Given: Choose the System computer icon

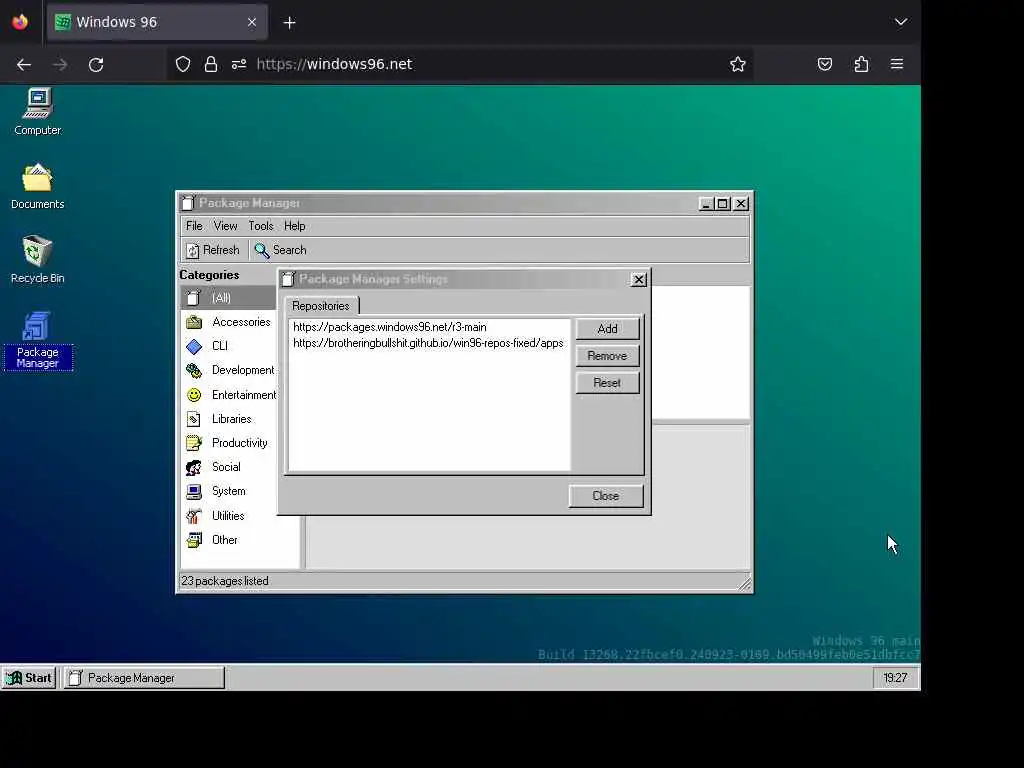Looking at the screenshot, I should click(194, 491).
